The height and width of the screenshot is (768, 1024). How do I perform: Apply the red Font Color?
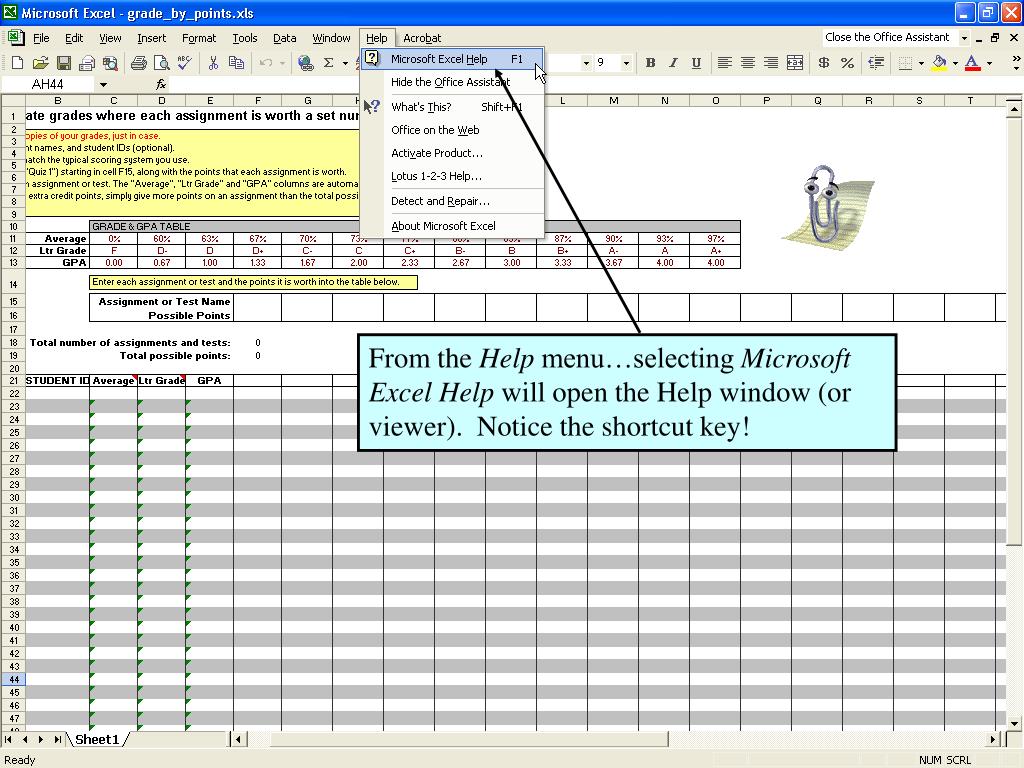(x=972, y=63)
